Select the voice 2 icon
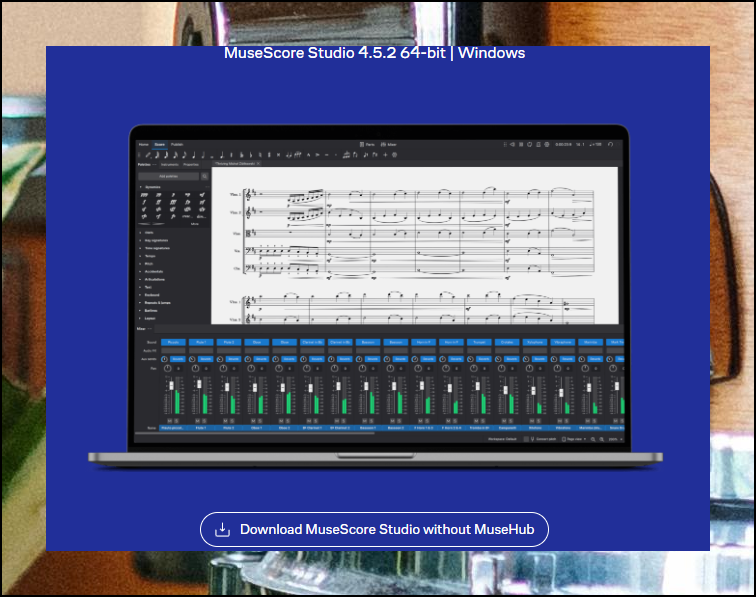The height and width of the screenshot is (597, 756). click(x=374, y=155)
